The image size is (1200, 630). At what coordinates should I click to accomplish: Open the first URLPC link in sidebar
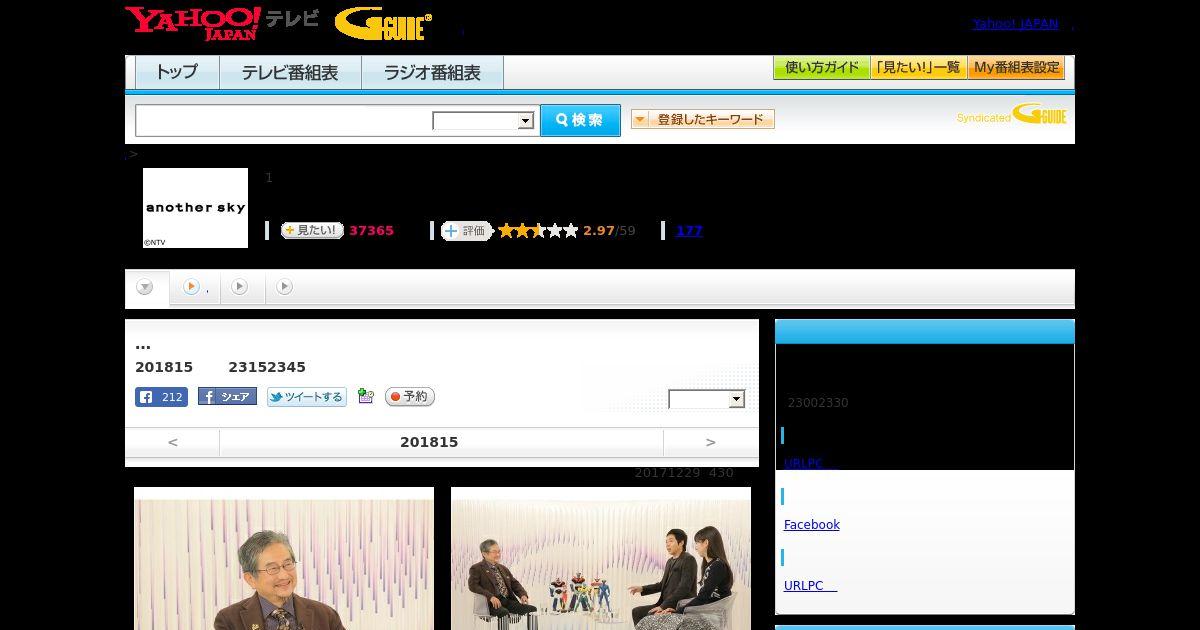point(810,463)
